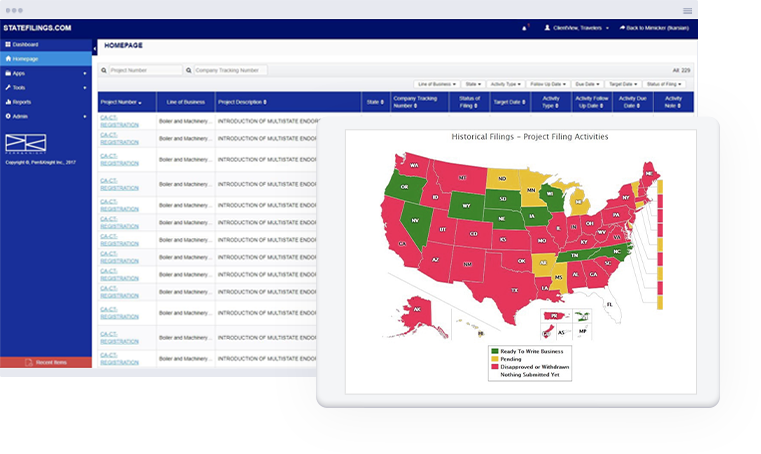The image size is (761, 454).
Task: Open the first CA-CT-REGISTRATION project link
Action: (119, 122)
